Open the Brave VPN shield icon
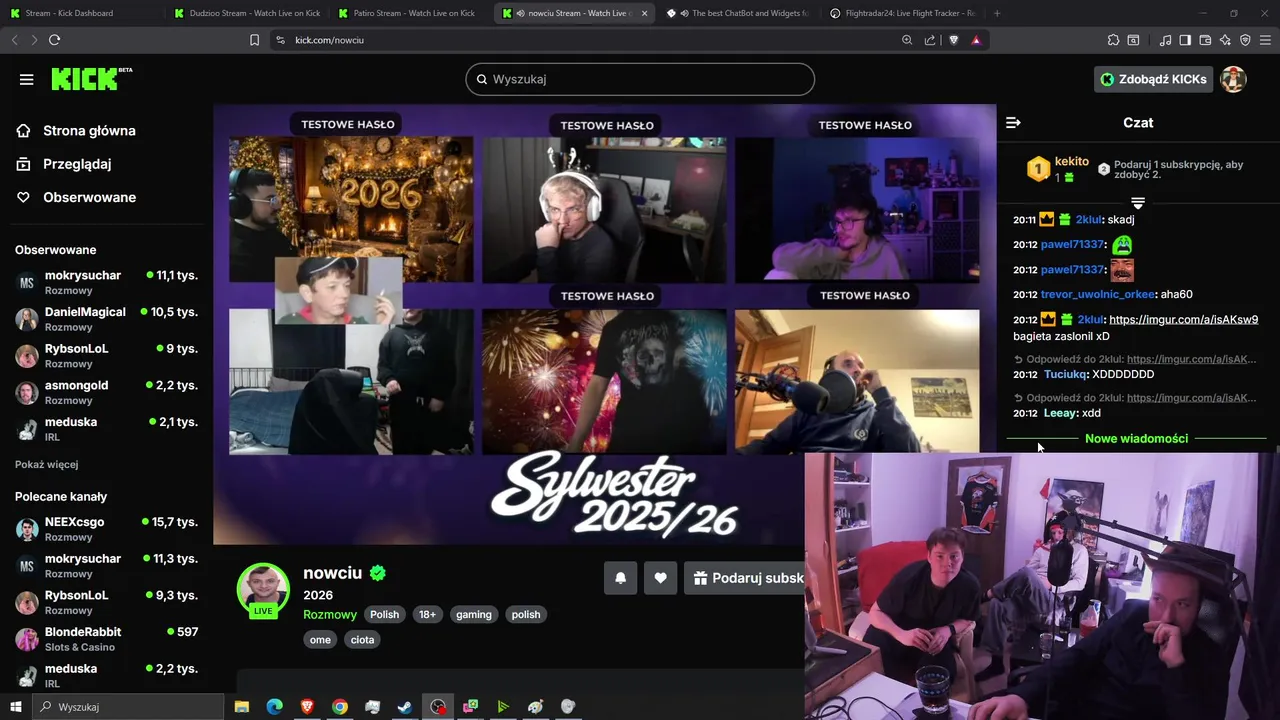 coord(1245,40)
